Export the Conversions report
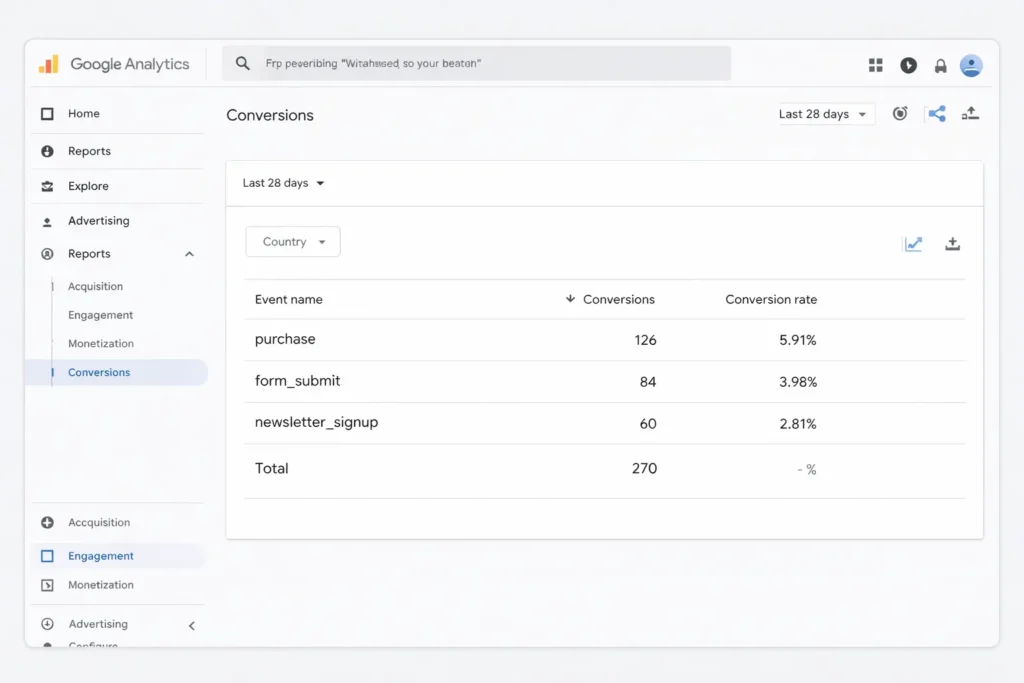The width and height of the screenshot is (1024, 683). 970,113
